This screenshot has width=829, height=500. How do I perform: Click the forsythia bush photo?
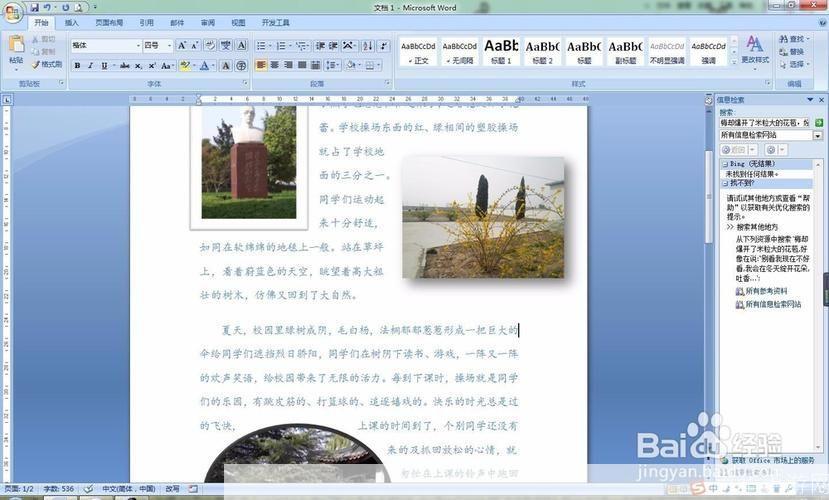tap(483, 217)
